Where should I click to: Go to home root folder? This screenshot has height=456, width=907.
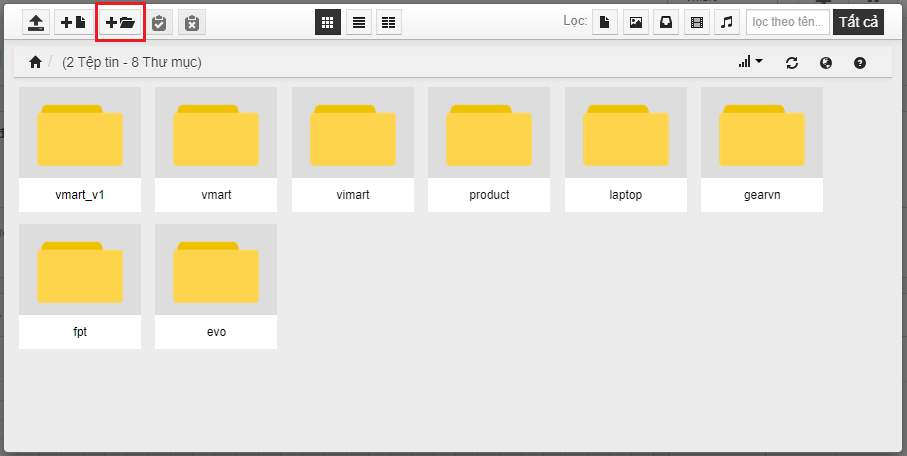(35, 62)
